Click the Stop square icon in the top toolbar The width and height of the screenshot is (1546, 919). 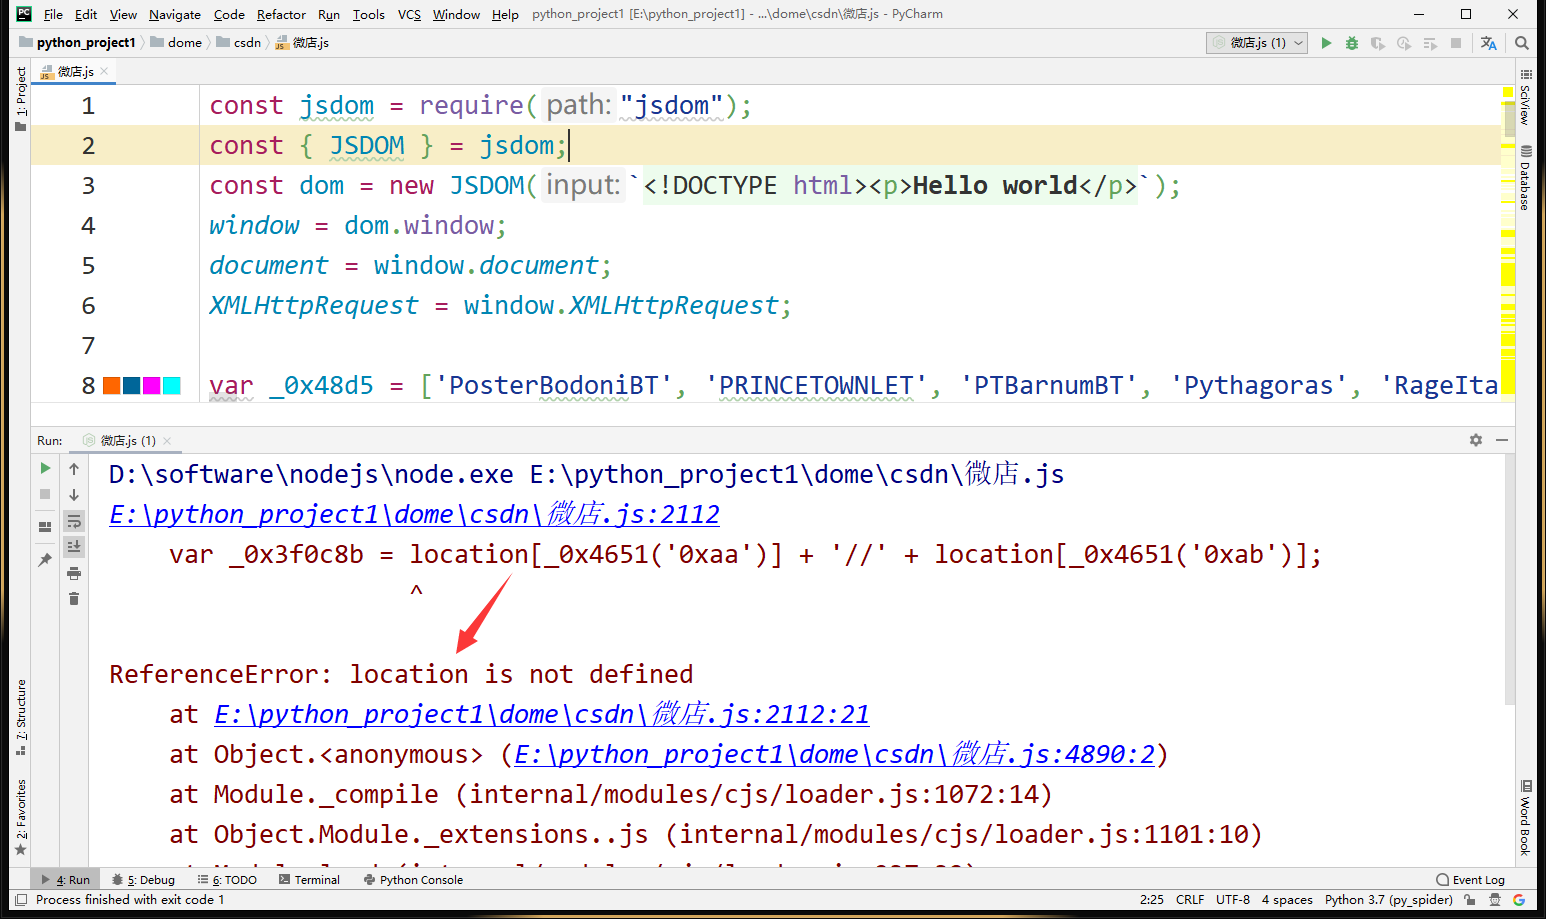pos(1456,43)
